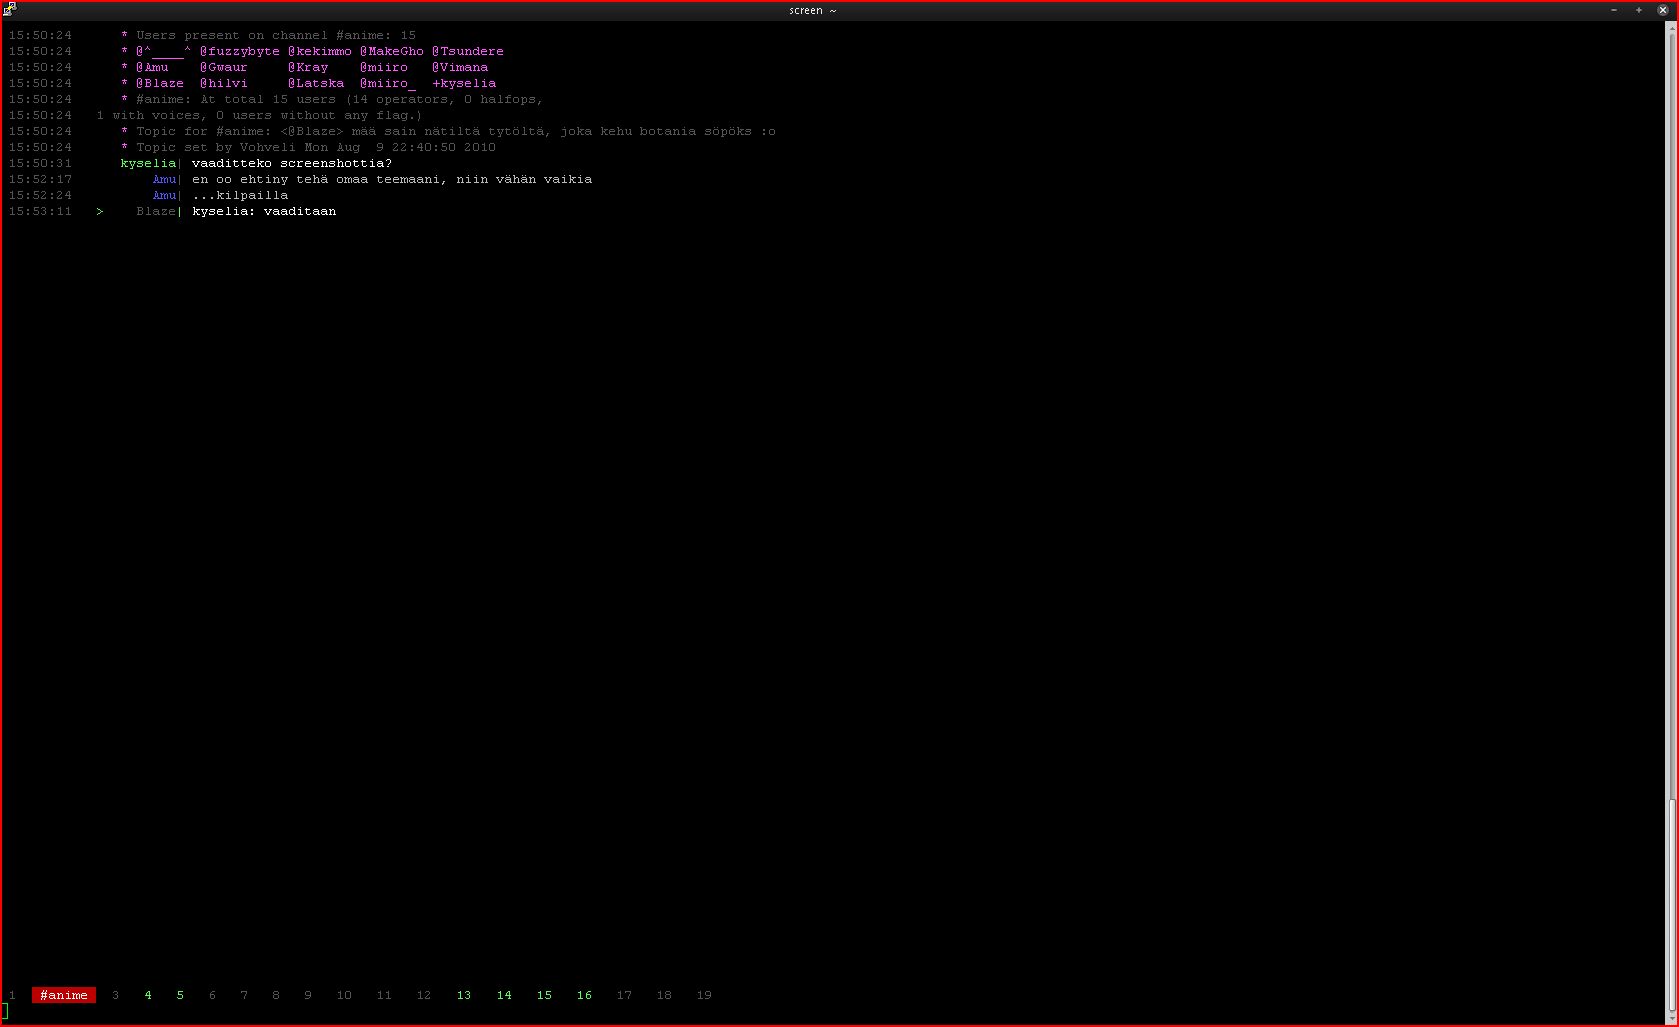Switch to window 10 in status bar
The width and height of the screenshot is (1679, 1027).
coord(344,995)
